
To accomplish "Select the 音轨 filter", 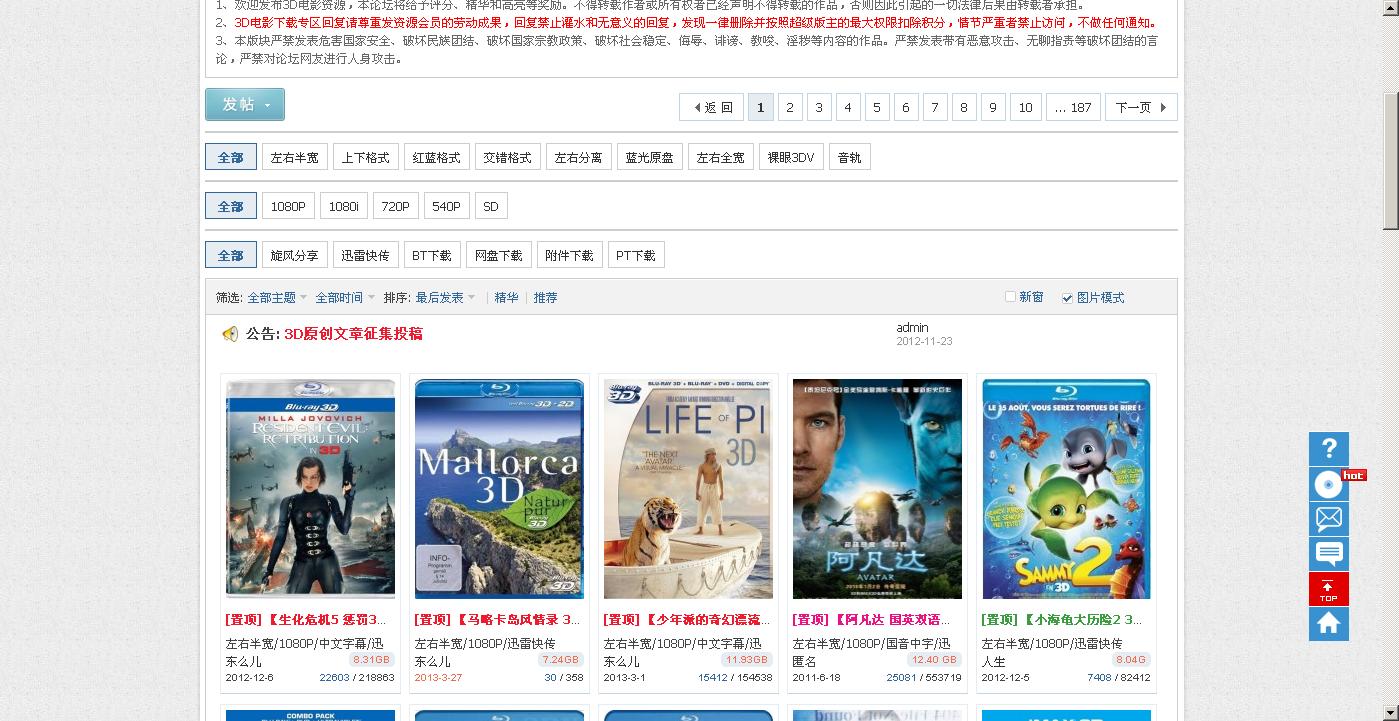I will click(x=850, y=157).
